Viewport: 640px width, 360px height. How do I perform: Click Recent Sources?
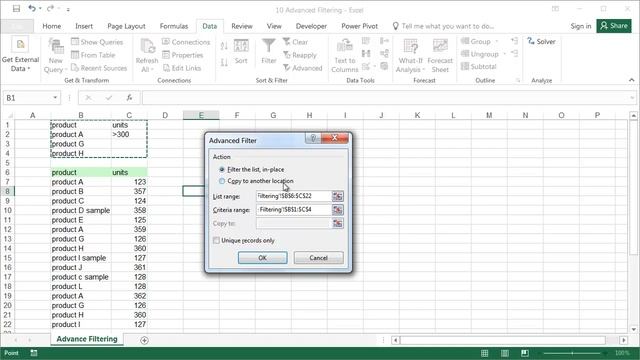[x=99, y=68]
